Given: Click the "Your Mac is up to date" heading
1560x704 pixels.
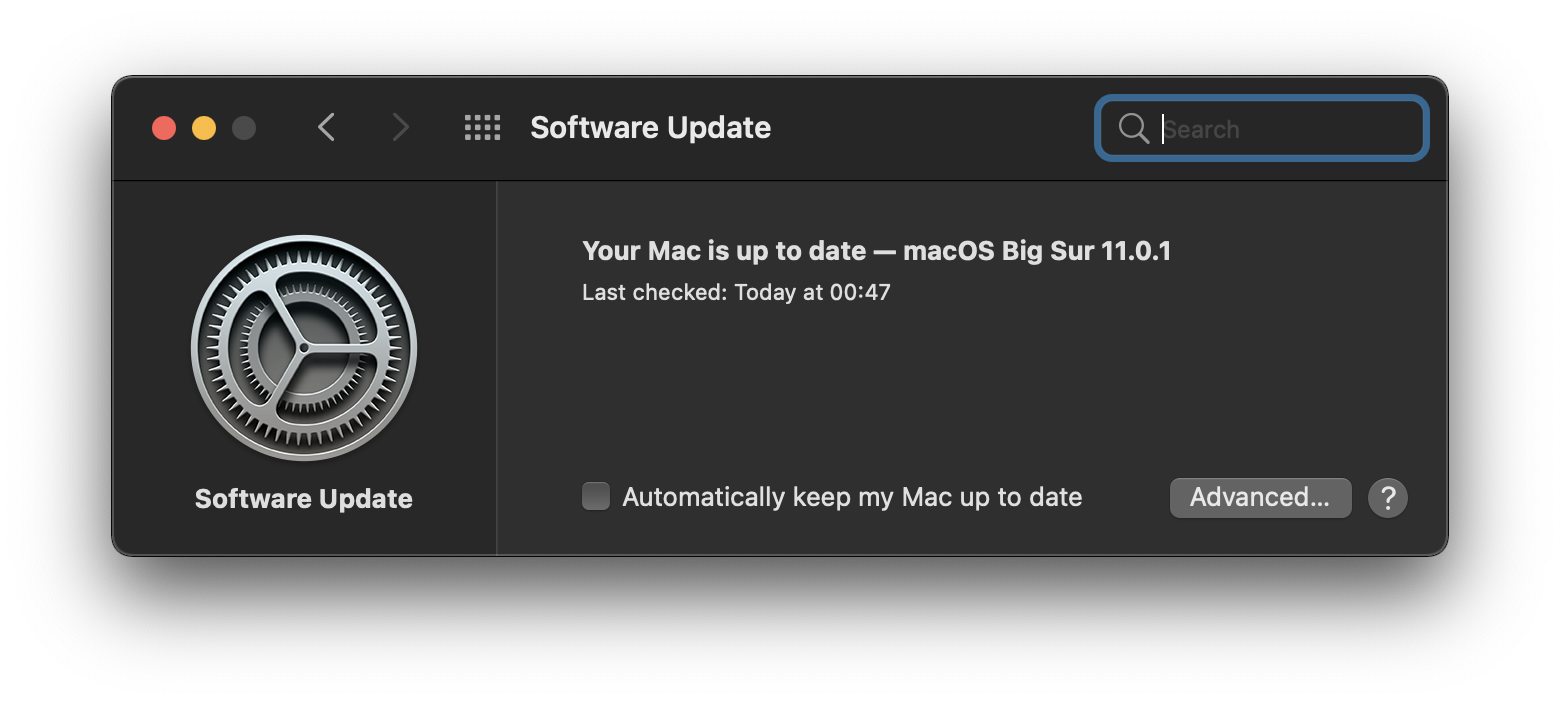Looking at the screenshot, I should (723, 250).
